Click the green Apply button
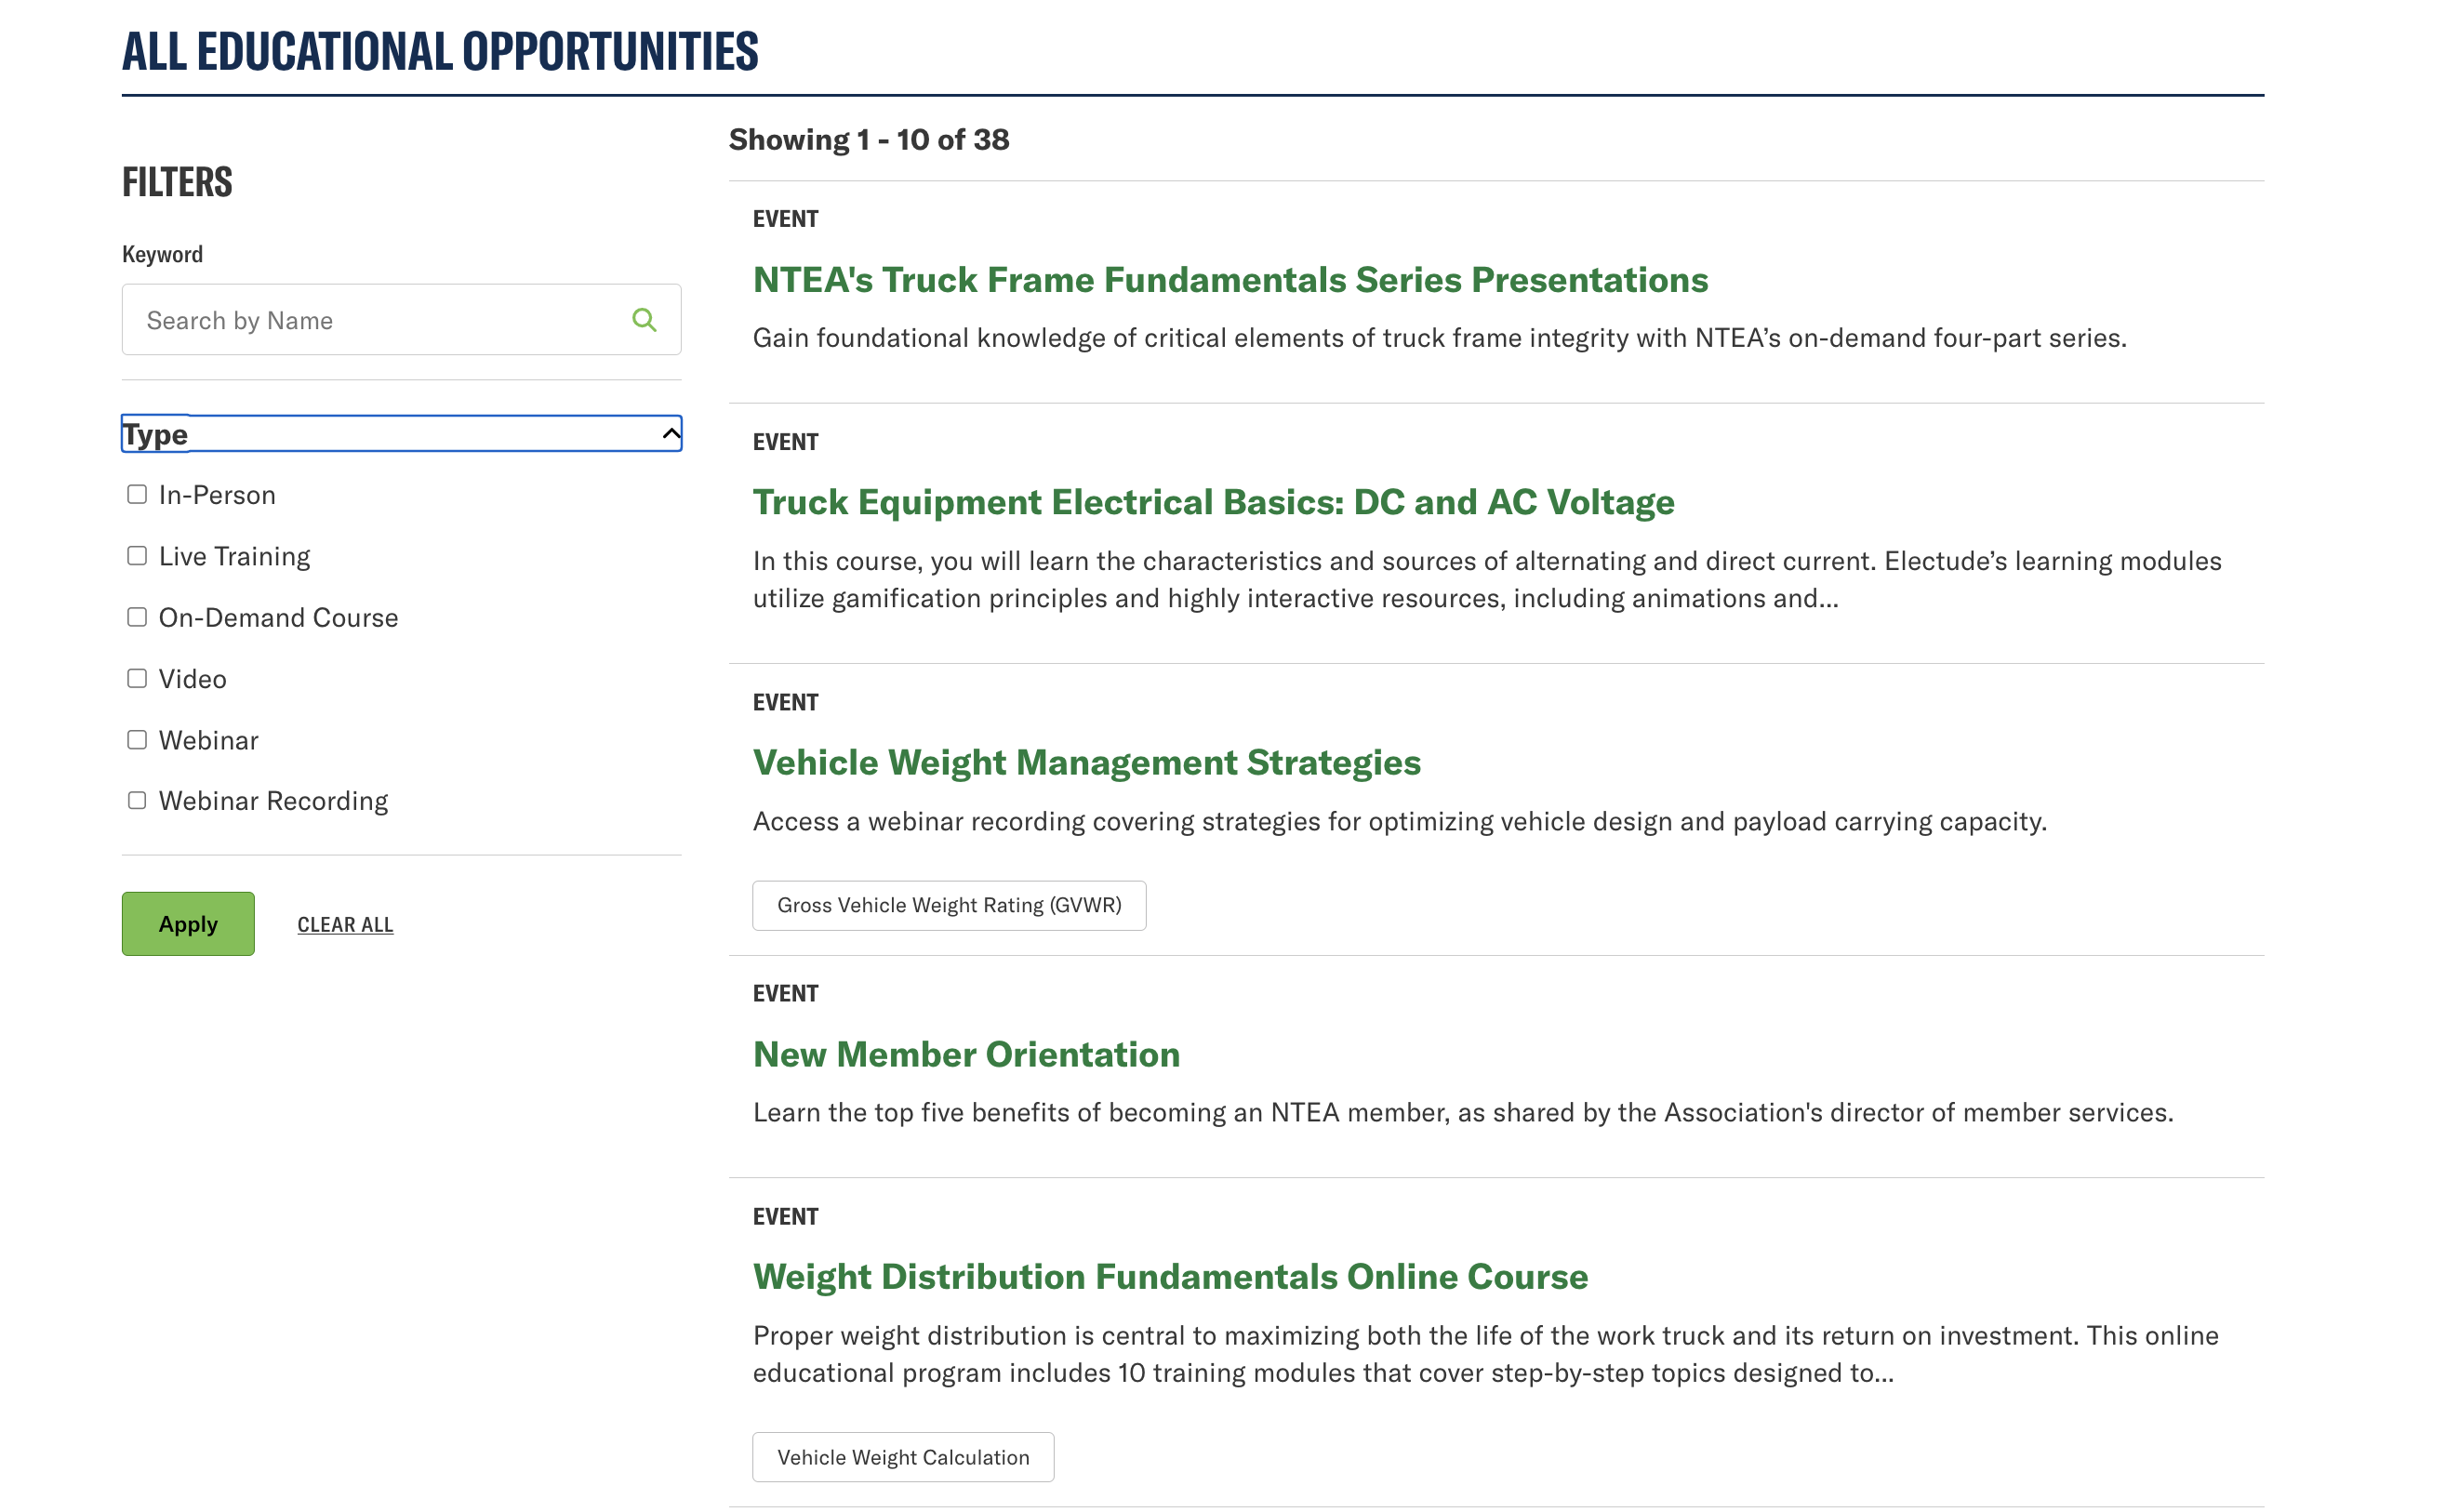The width and height of the screenshot is (2459, 1512). tap(188, 923)
